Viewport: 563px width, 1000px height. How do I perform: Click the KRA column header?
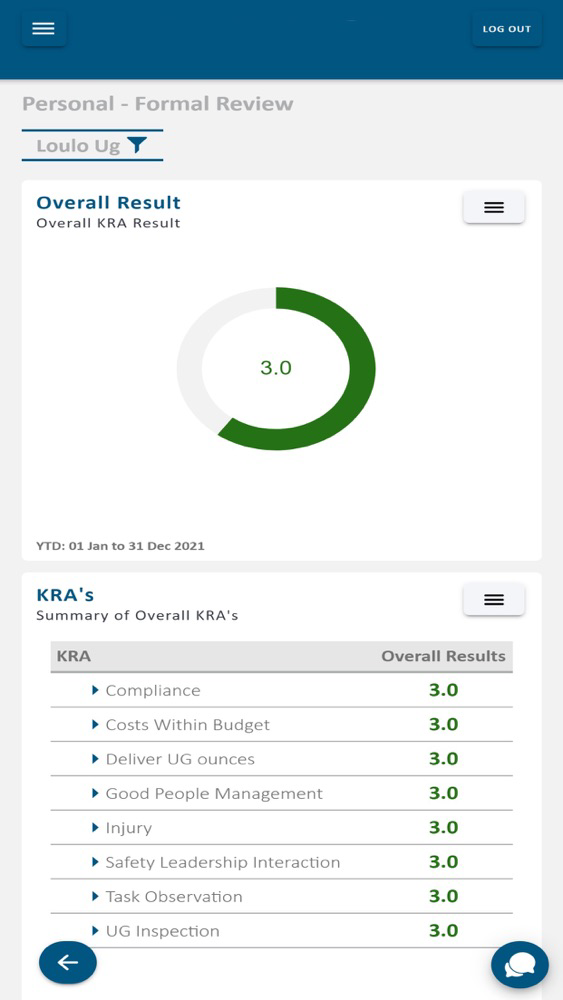point(73,656)
